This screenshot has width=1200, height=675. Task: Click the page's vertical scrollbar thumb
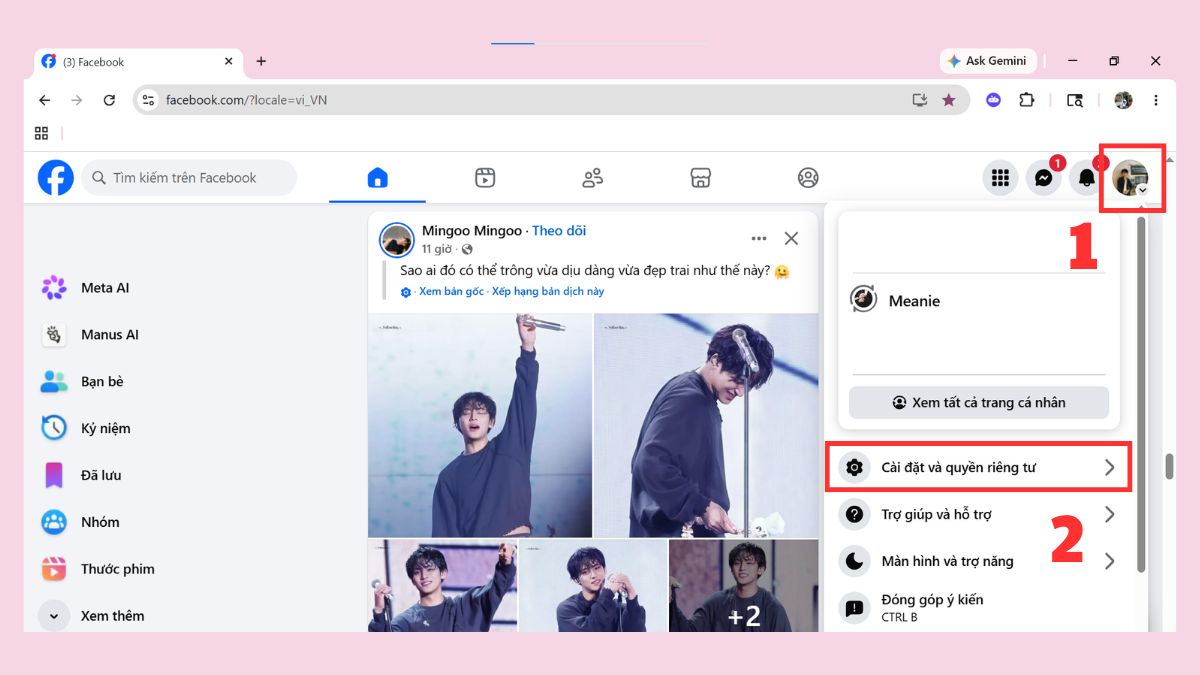(1168, 466)
